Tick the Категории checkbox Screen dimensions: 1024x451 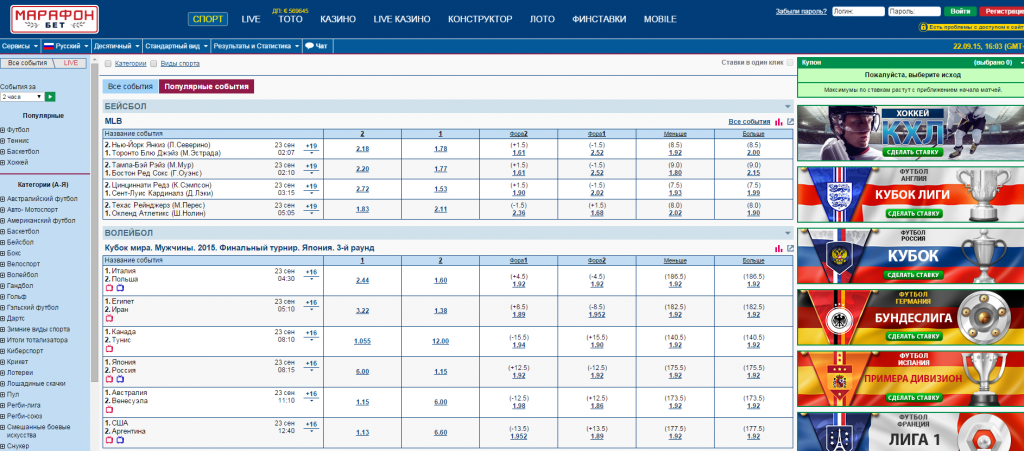click(x=108, y=63)
